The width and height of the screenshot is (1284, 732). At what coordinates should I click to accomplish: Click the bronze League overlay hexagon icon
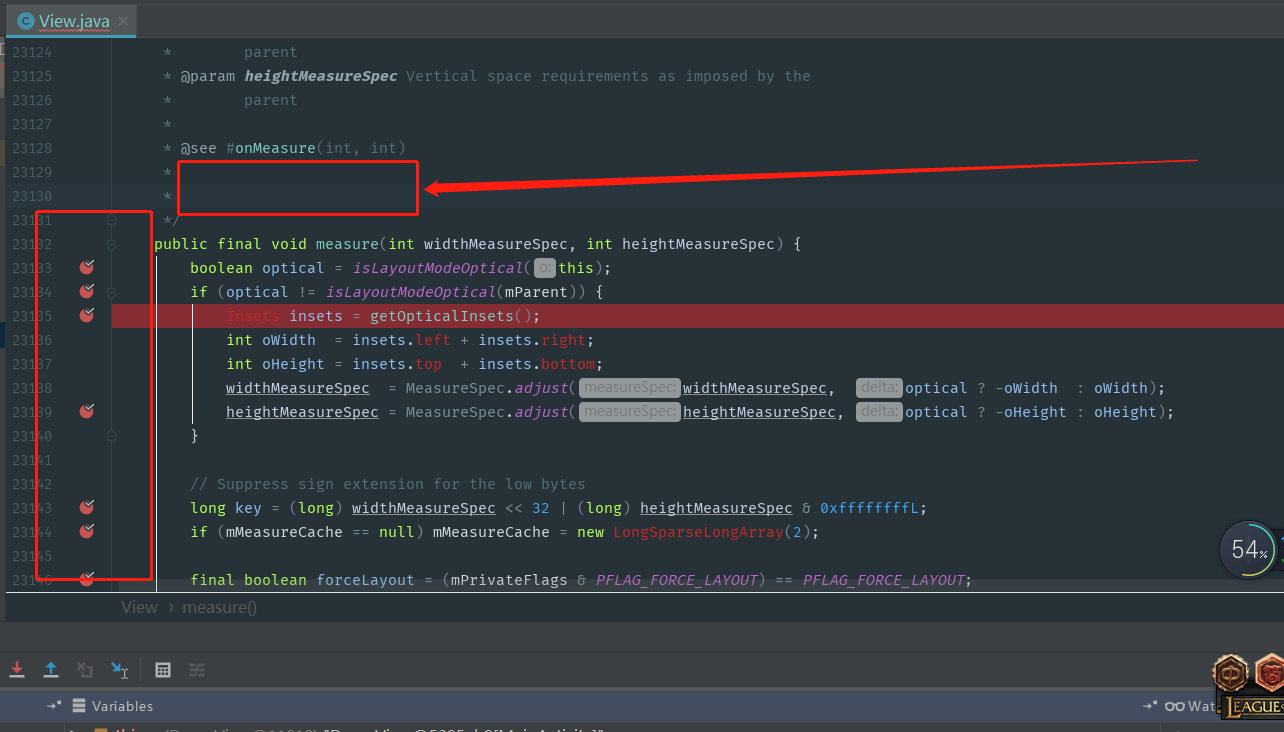1231,672
